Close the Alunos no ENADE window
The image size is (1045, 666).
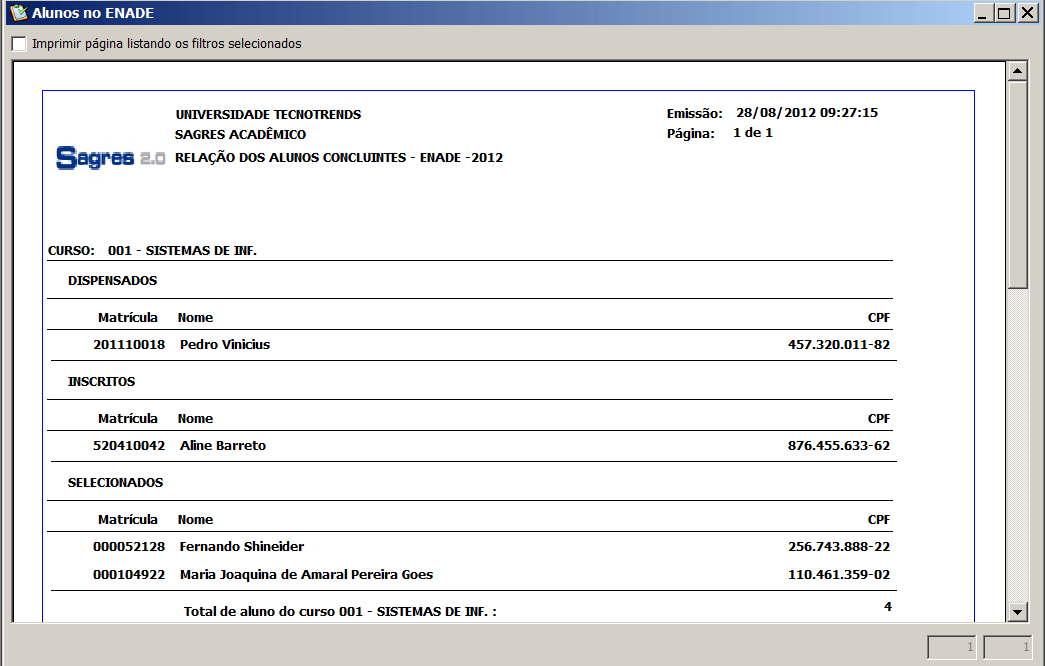pos(1026,14)
